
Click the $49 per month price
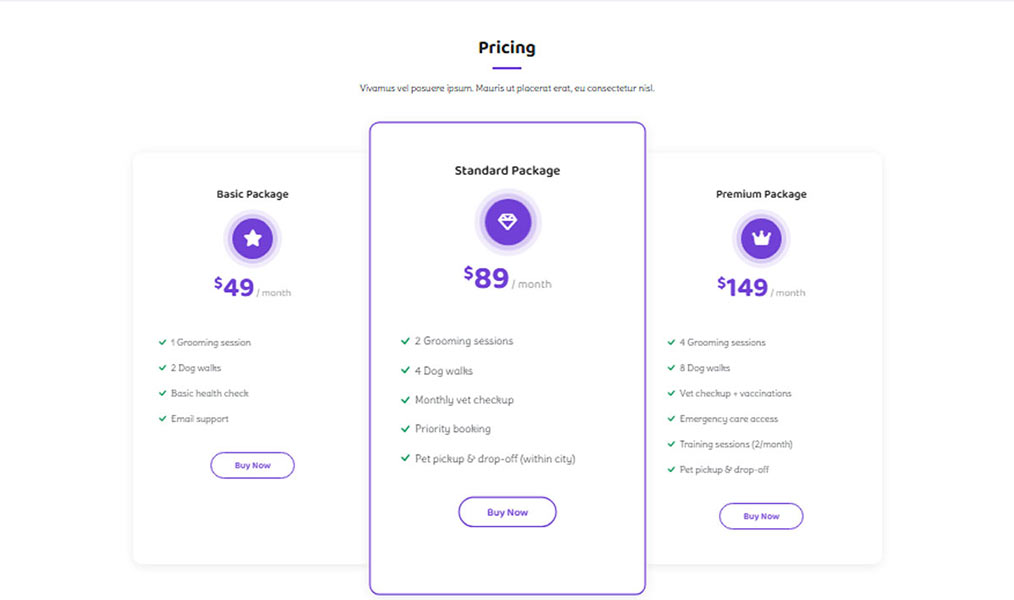253,288
